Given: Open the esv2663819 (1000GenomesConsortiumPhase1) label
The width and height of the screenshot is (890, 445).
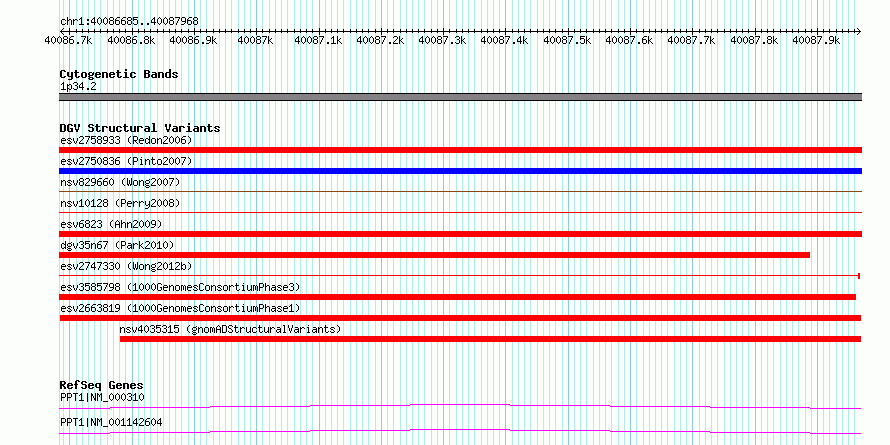Looking at the screenshot, I should tap(180, 308).
